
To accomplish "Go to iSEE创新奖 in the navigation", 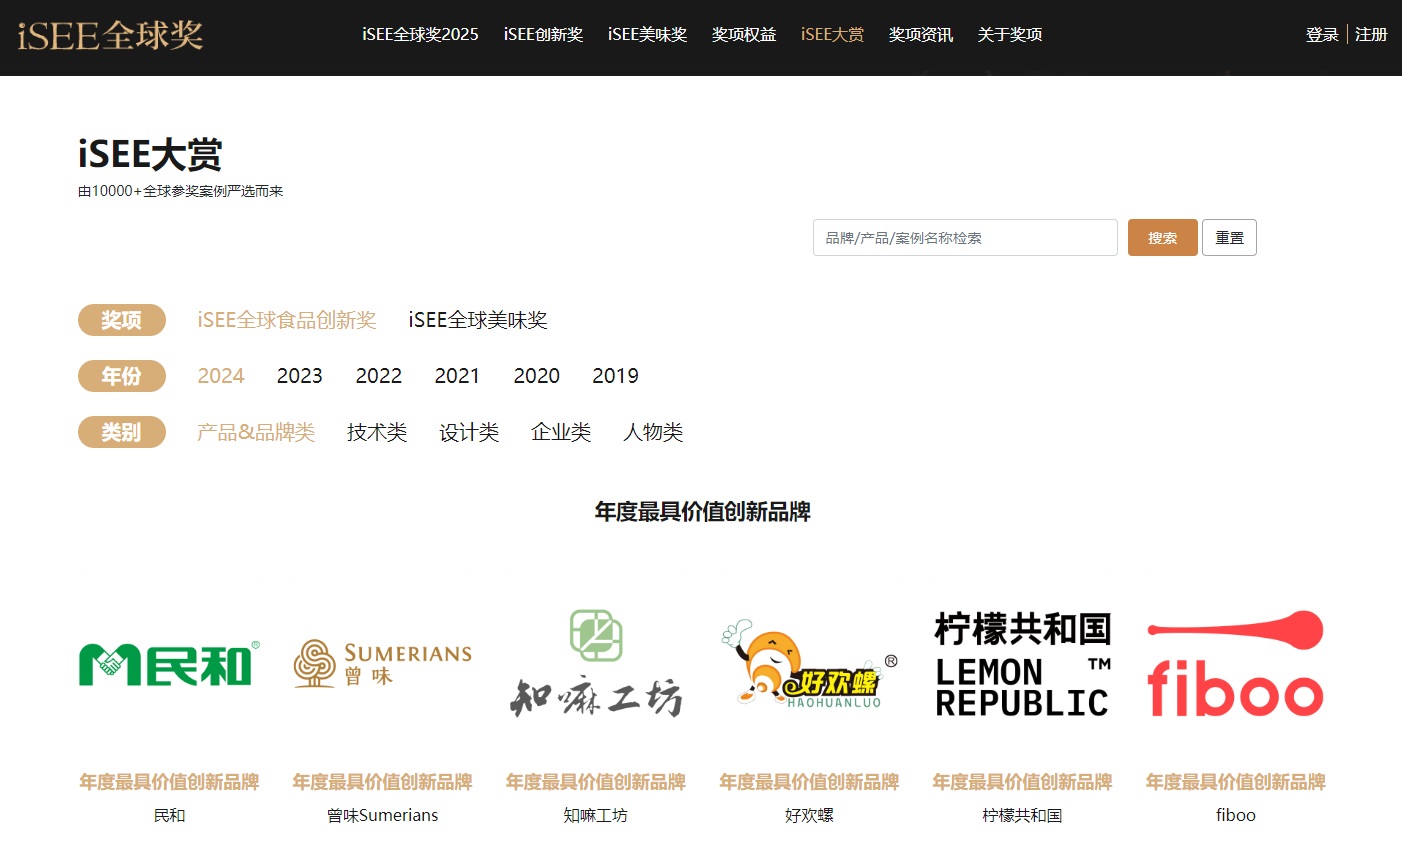I will [543, 35].
